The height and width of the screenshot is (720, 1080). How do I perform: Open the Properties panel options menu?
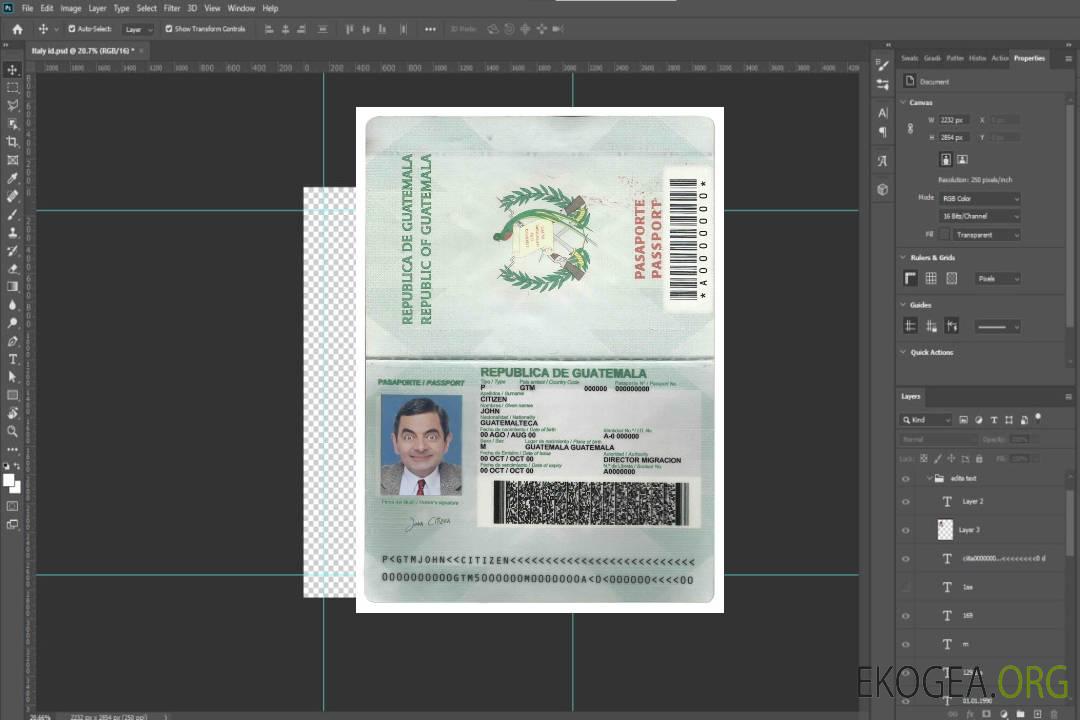click(x=1068, y=59)
